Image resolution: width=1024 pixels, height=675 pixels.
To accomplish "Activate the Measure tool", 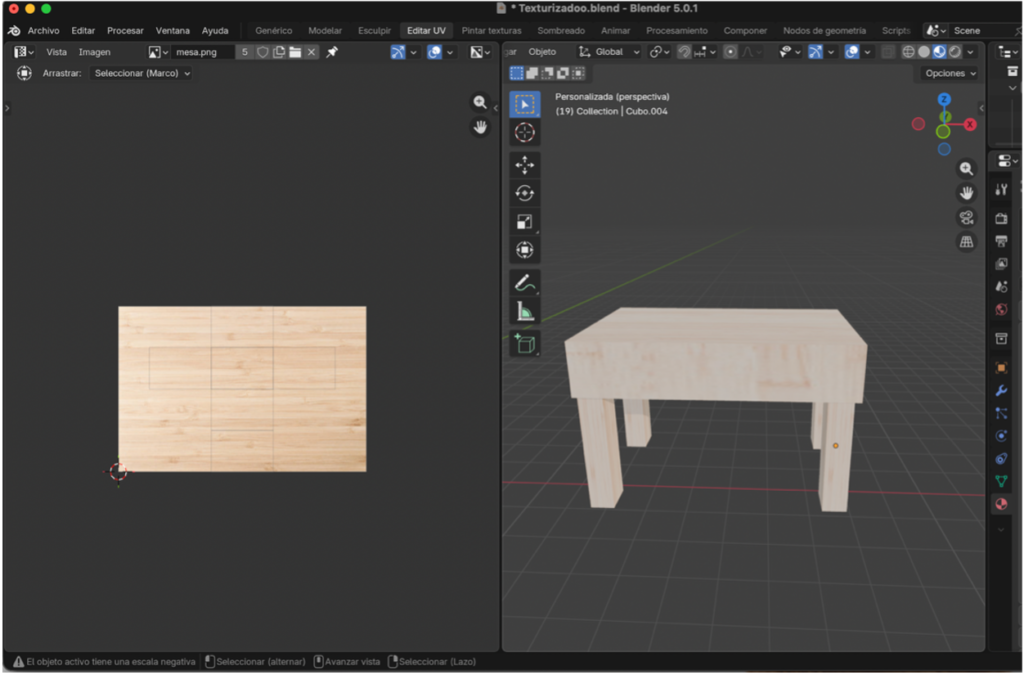I will click(x=525, y=309).
